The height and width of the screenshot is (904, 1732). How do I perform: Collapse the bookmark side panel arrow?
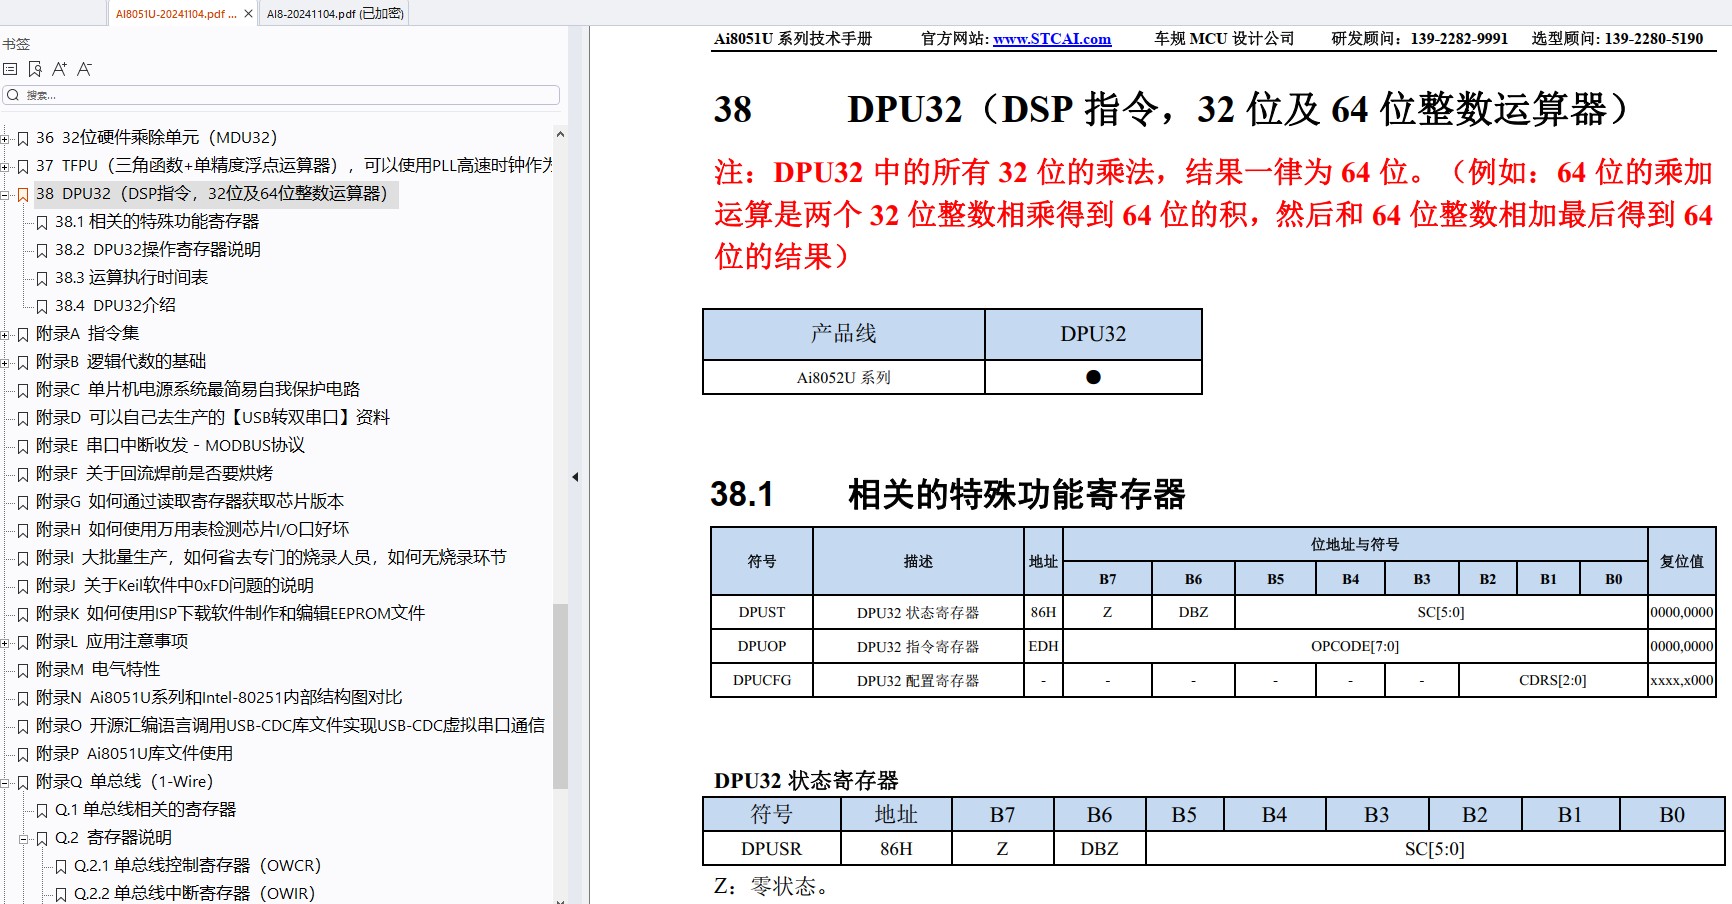(575, 477)
